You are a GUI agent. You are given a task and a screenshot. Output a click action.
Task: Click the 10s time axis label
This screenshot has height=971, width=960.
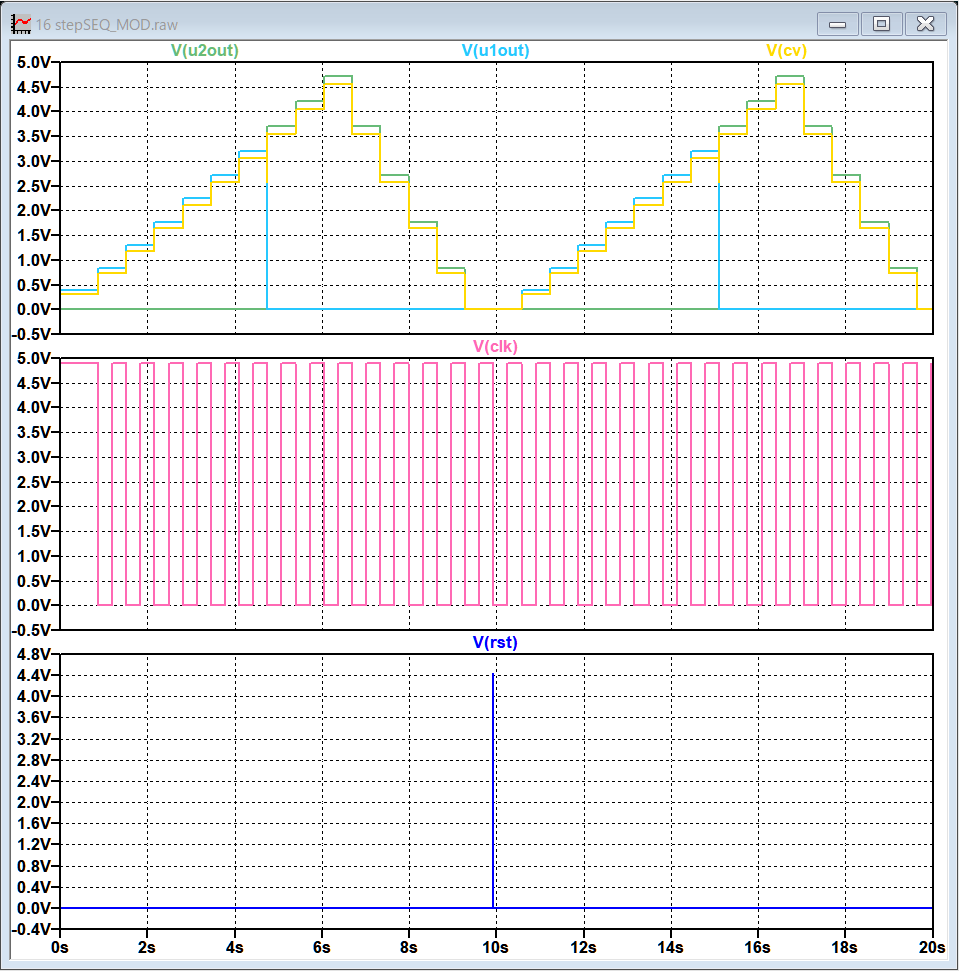point(495,947)
